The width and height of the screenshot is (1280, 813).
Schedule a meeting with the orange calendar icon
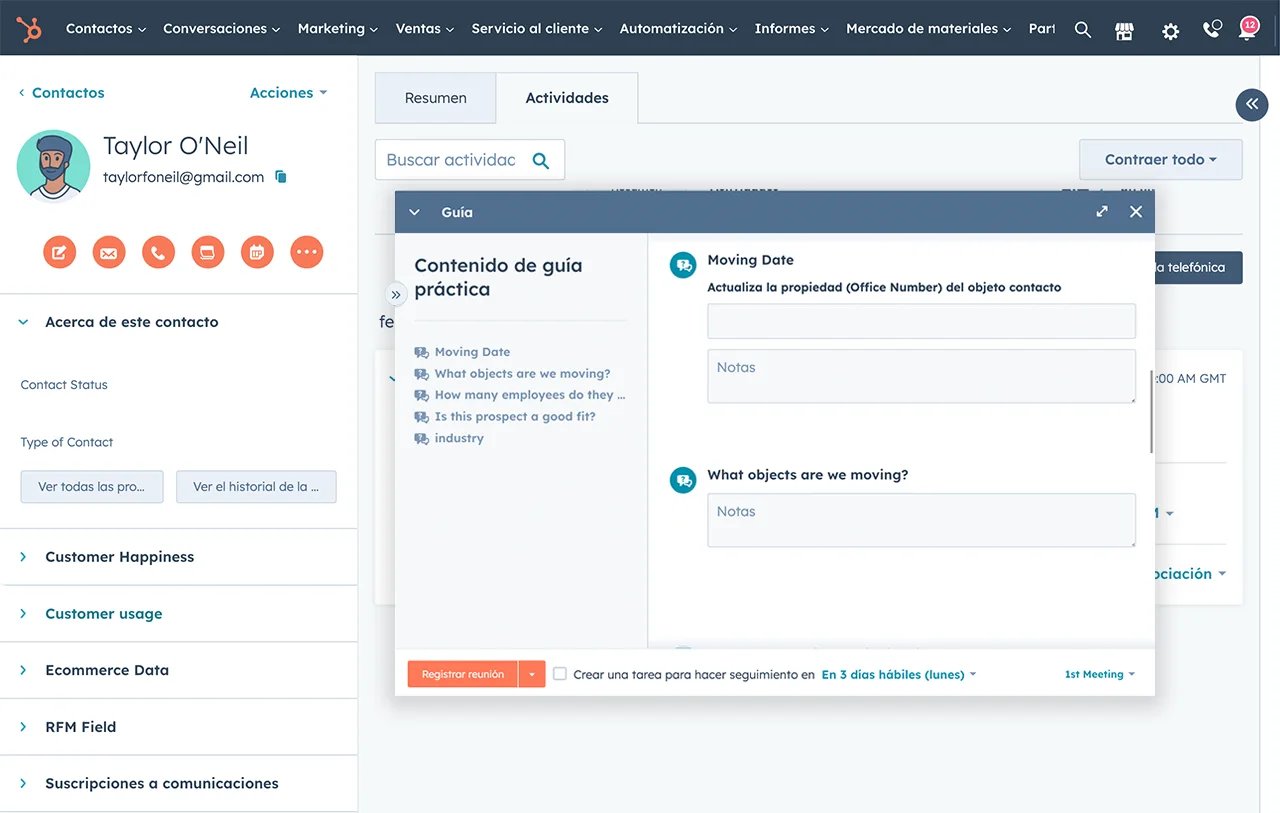click(x=257, y=252)
